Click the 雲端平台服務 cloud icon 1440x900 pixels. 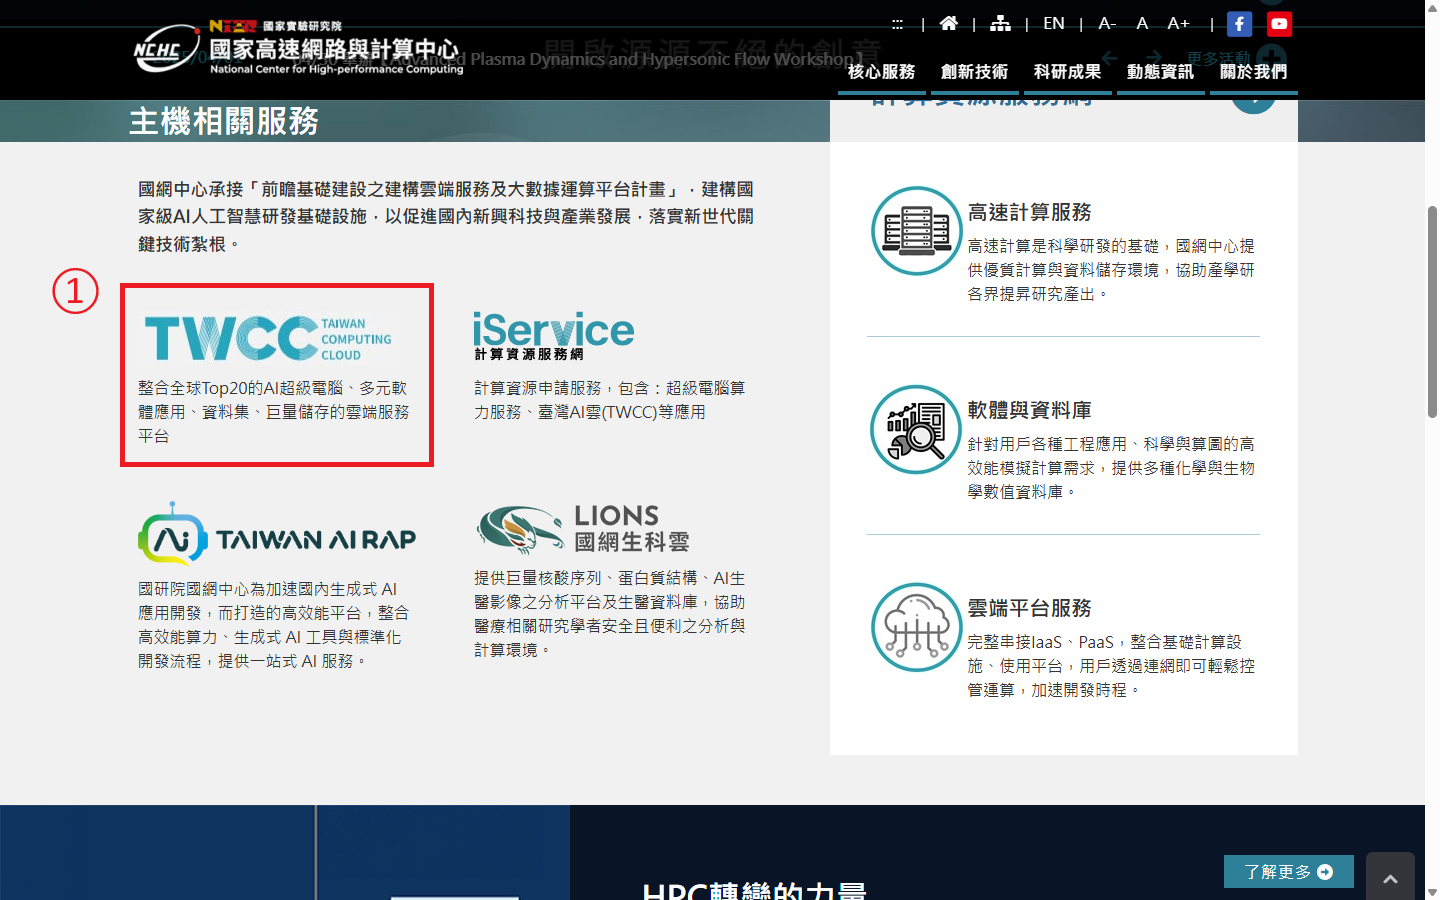916,627
